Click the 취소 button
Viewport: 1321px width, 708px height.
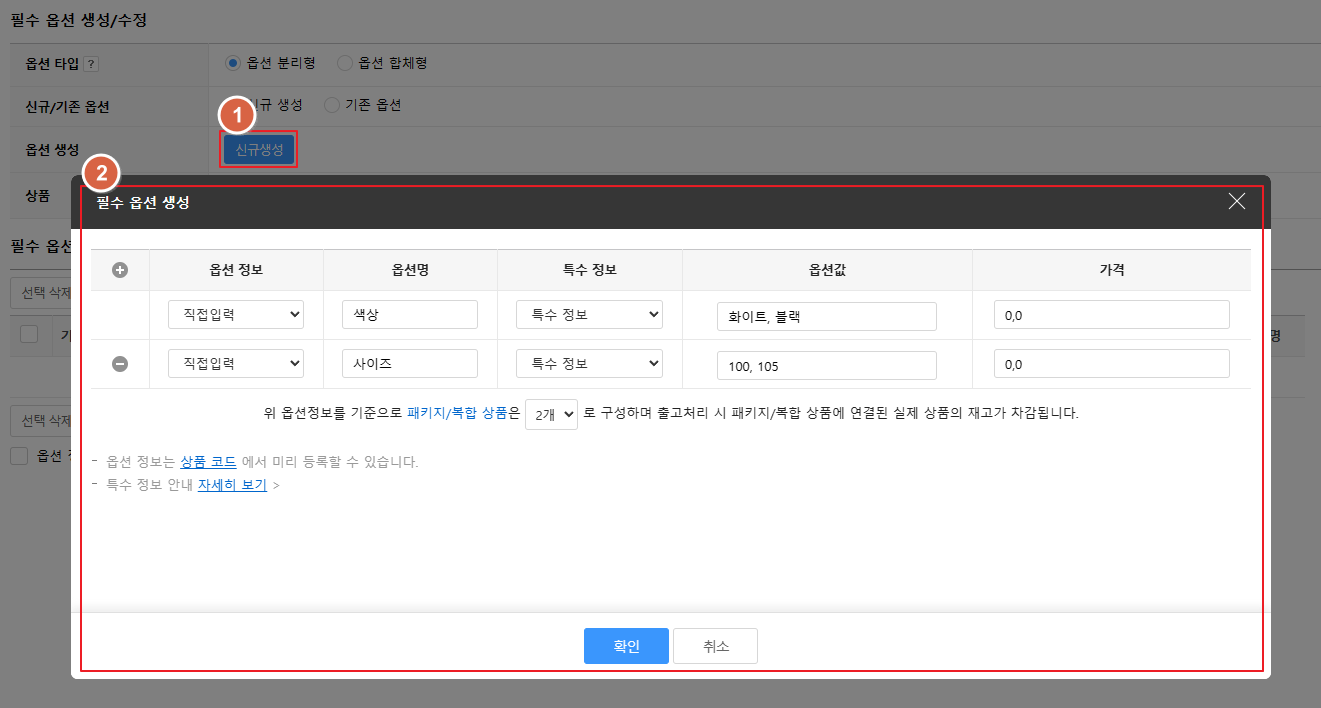pos(715,646)
